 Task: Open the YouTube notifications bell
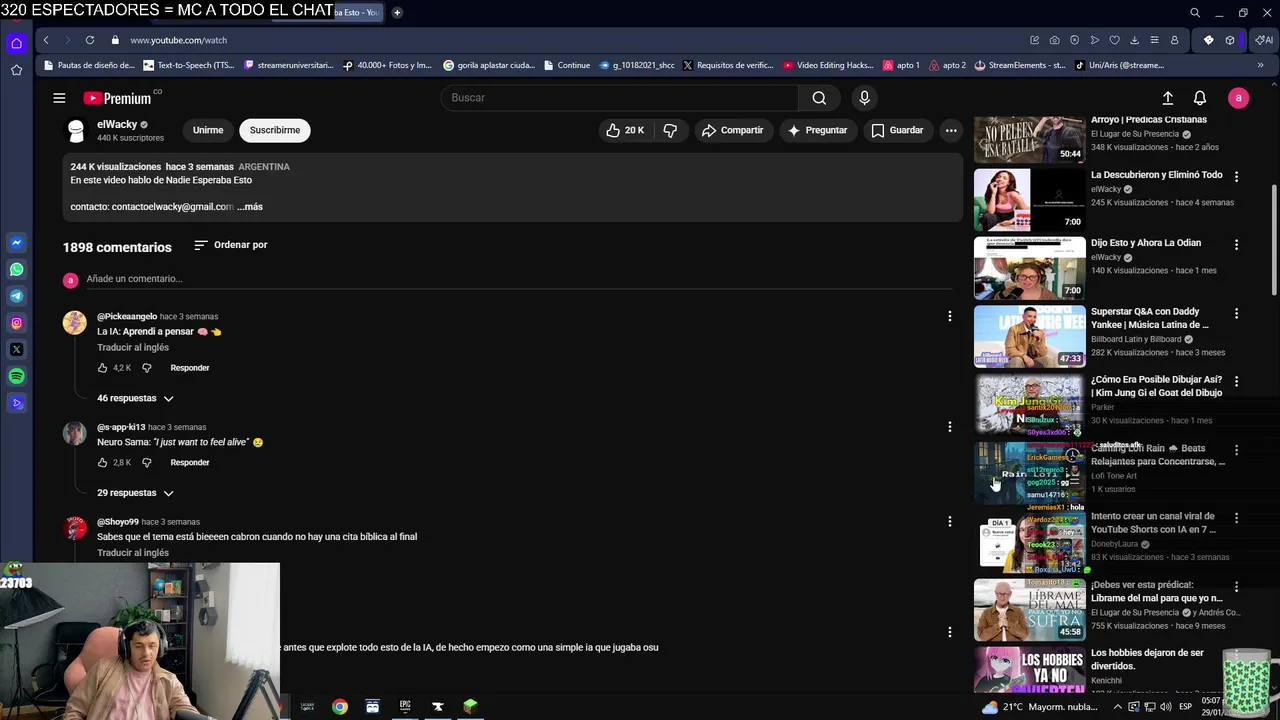(x=1200, y=98)
